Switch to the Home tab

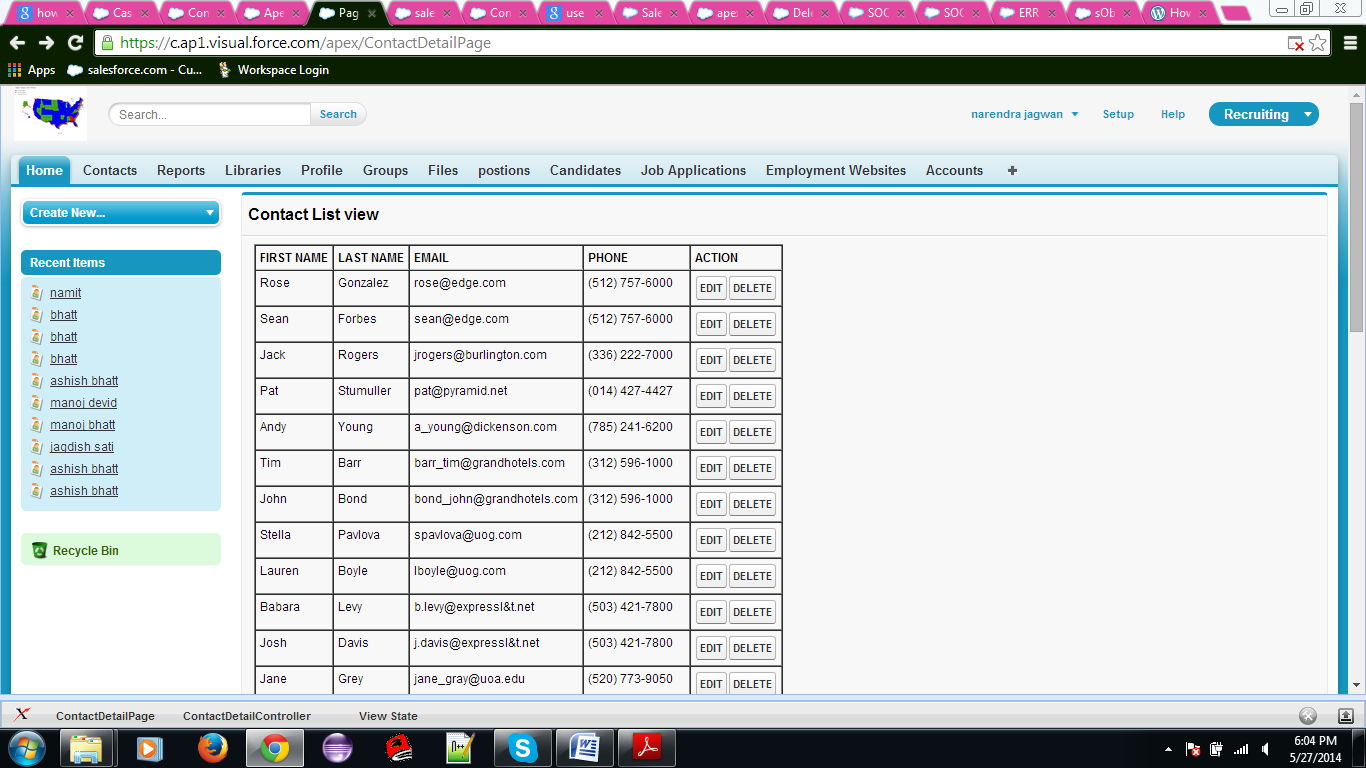[44, 170]
